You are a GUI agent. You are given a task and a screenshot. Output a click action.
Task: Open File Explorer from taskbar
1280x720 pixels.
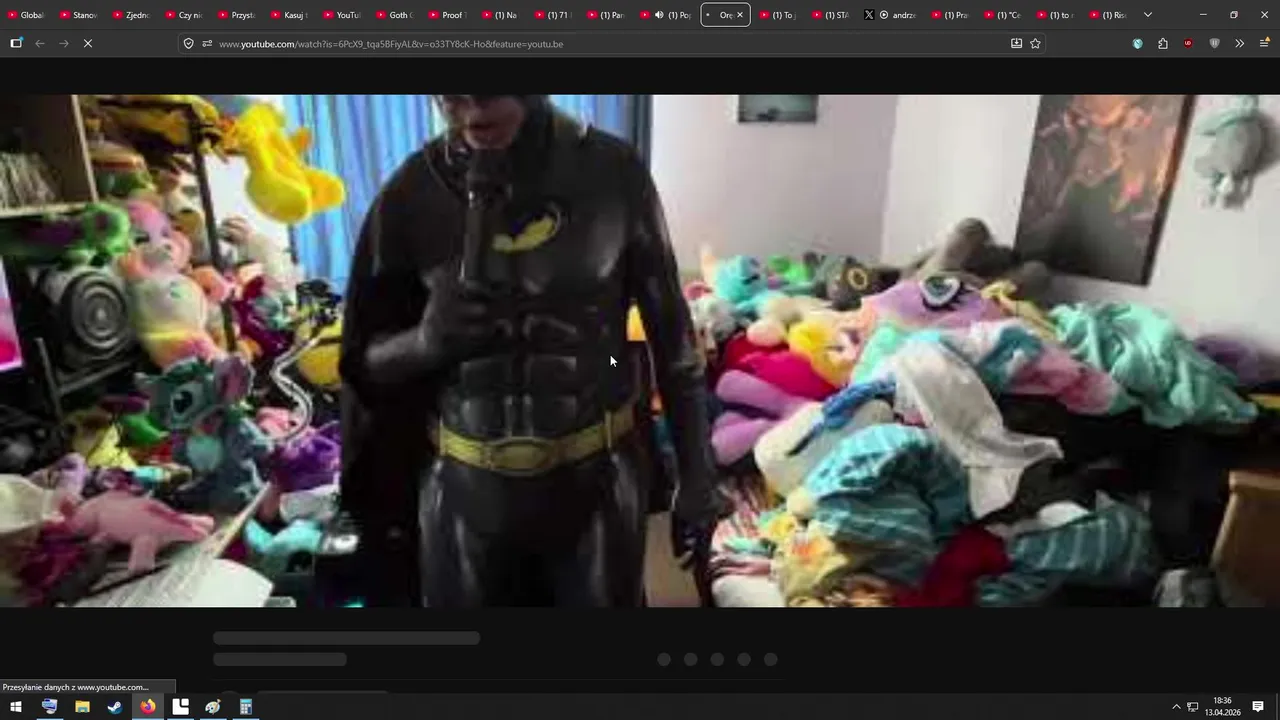pos(82,707)
